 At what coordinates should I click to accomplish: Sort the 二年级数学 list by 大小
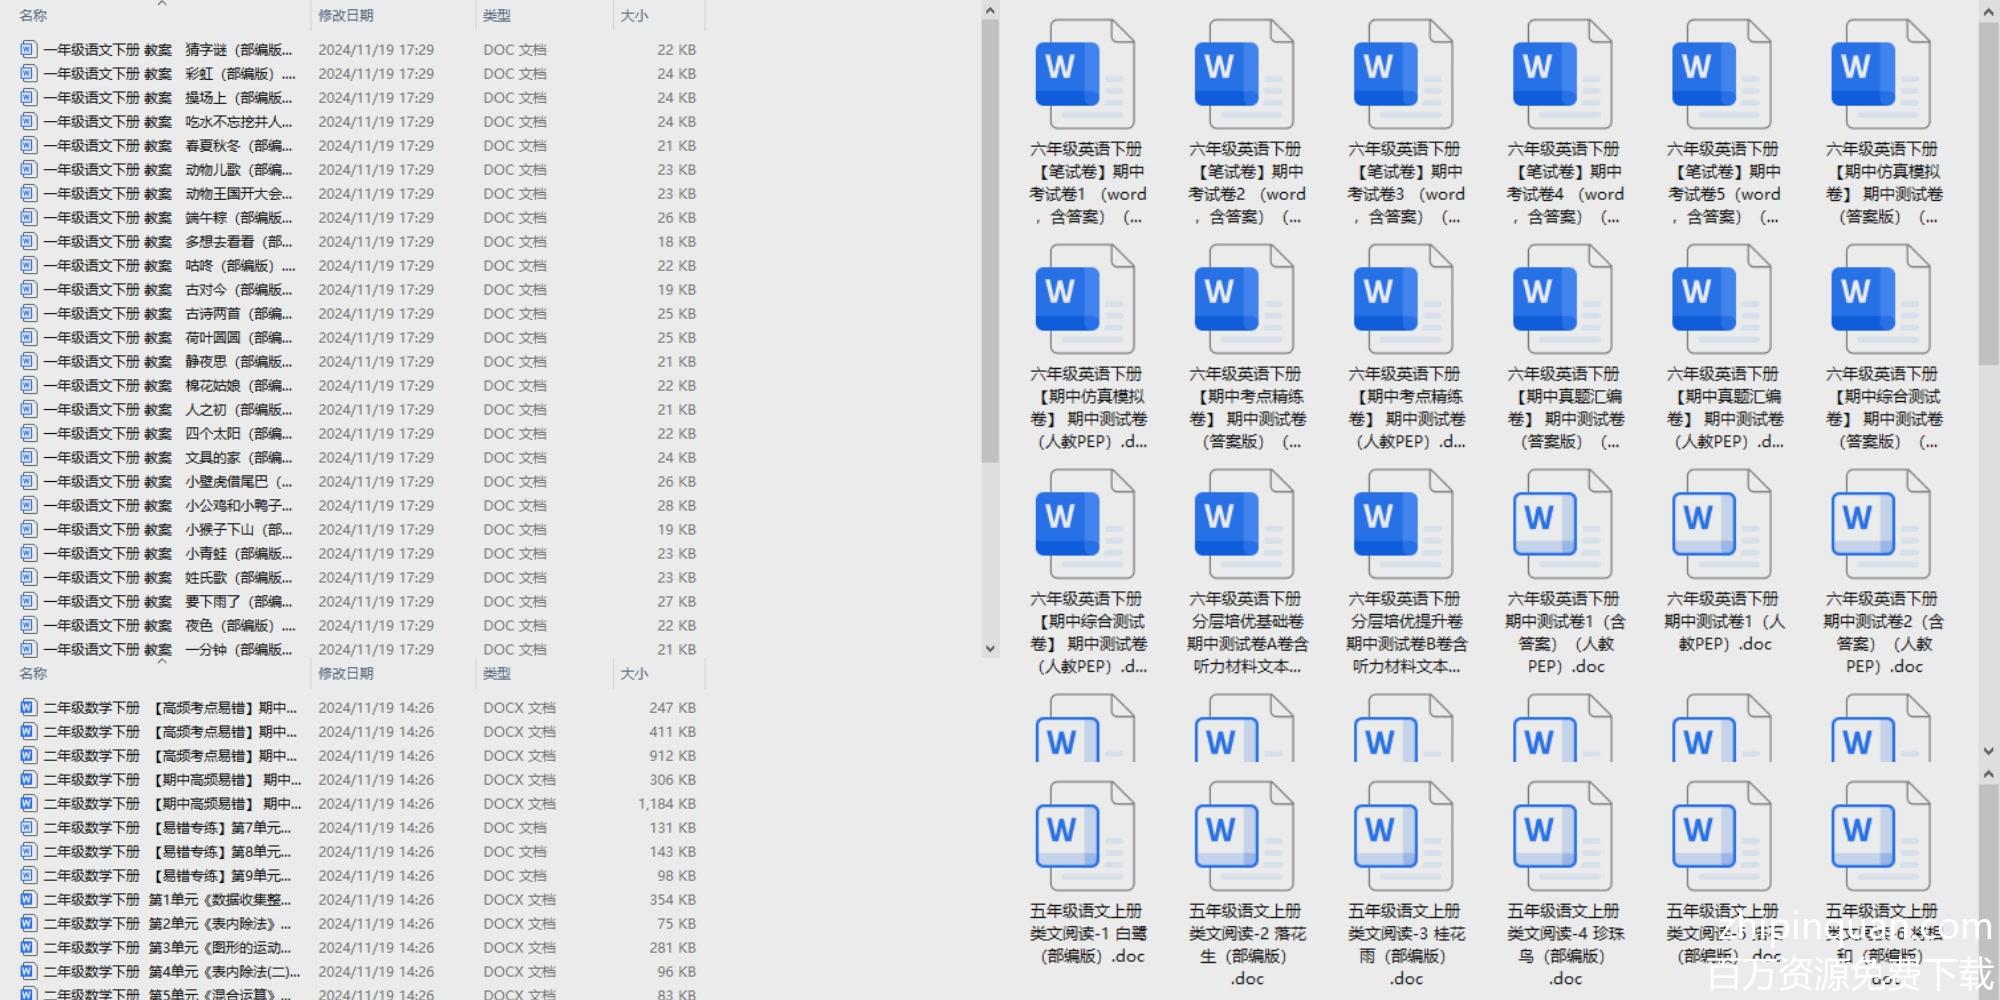(x=634, y=674)
